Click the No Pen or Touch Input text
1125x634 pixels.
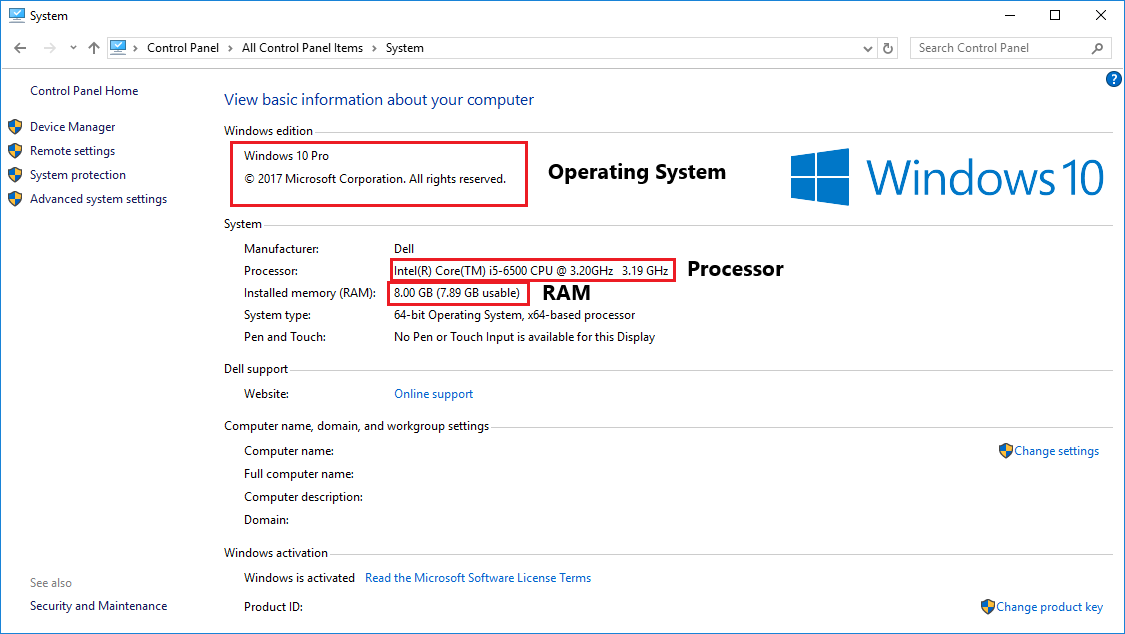tap(524, 337)
